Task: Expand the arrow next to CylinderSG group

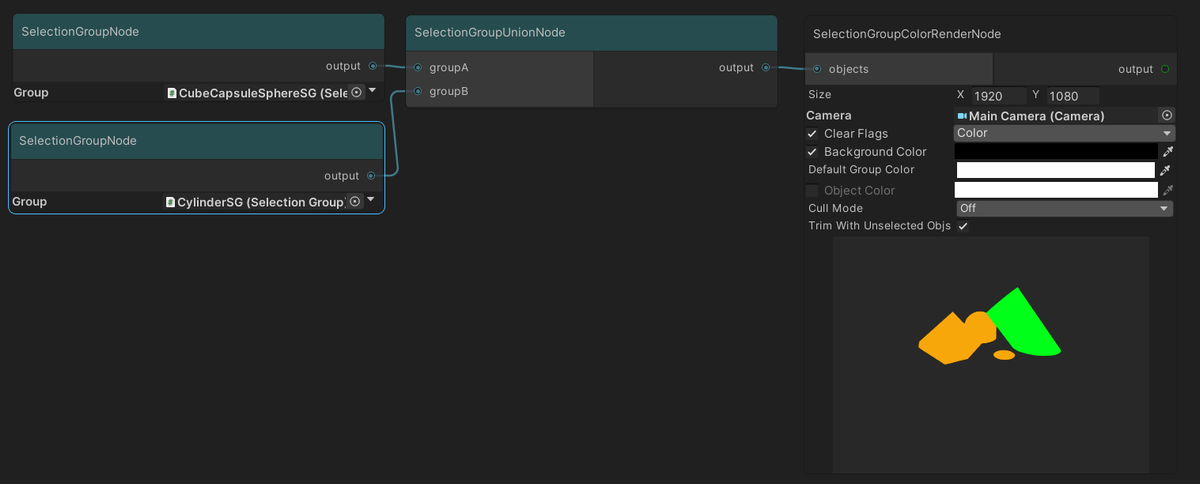Action: click(x=372, y=200)
